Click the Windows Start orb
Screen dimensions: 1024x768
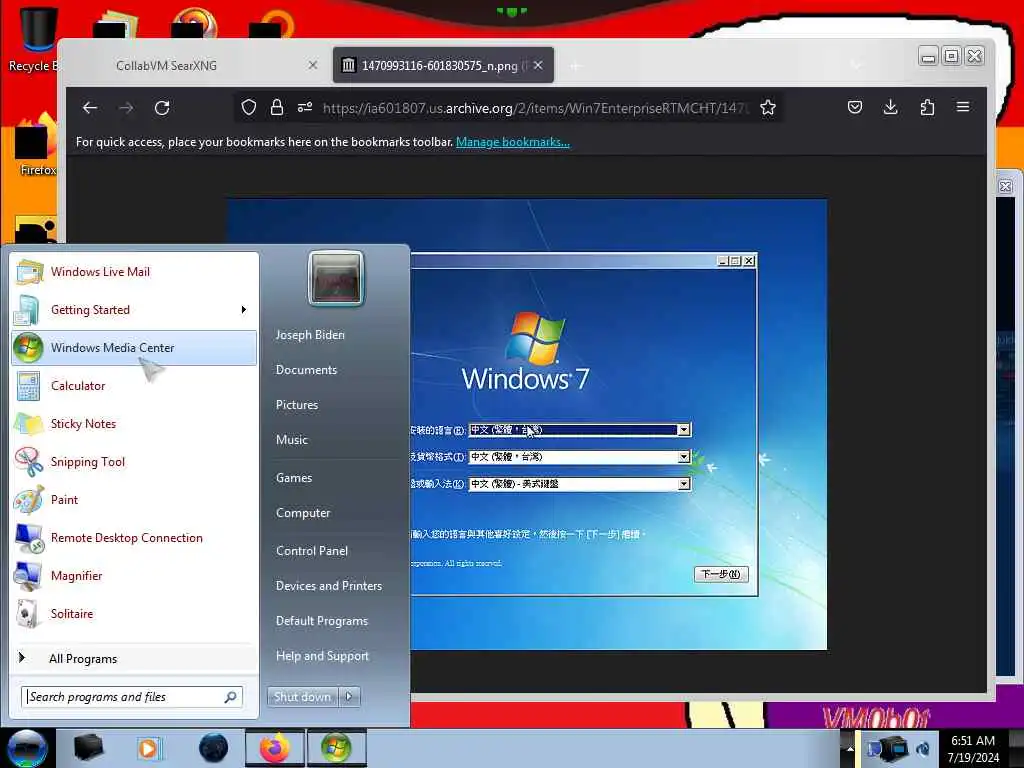click(x=26, y=748)
